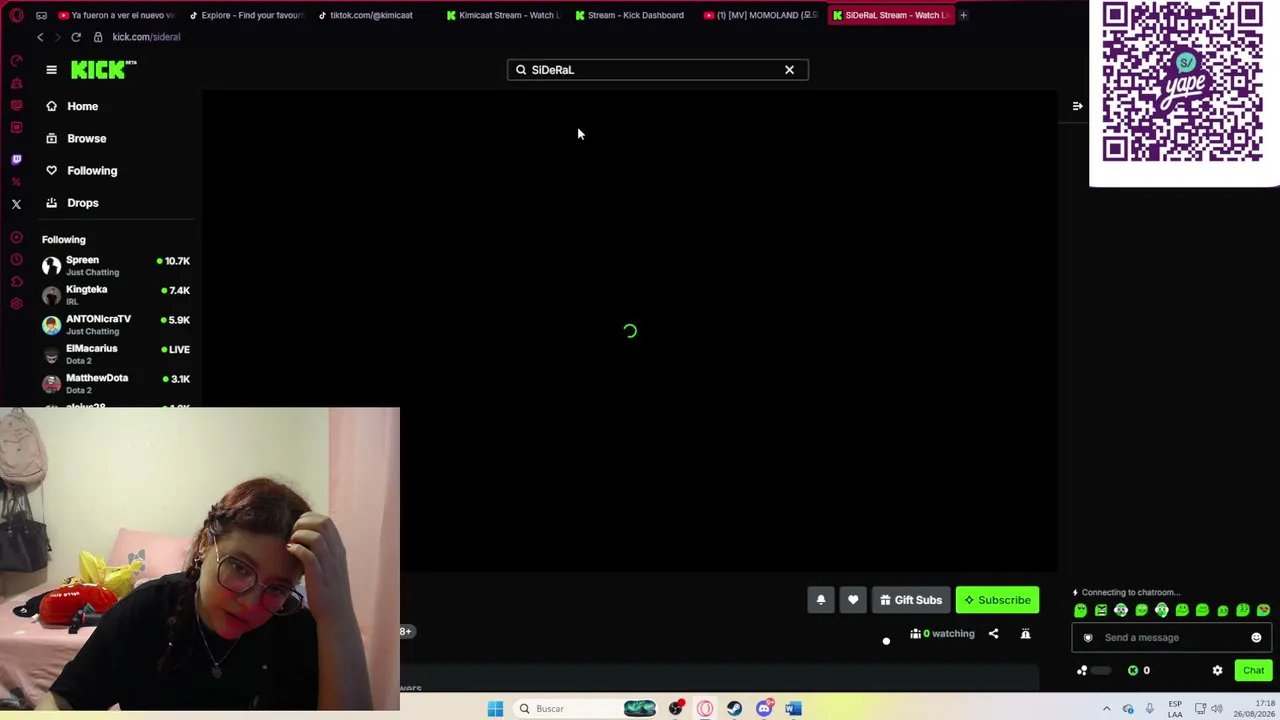Click the taskbar clock showing 17:18
Image resolution: width=1280 pixels, height=720 pixels.
click(x=1253, y=709)
